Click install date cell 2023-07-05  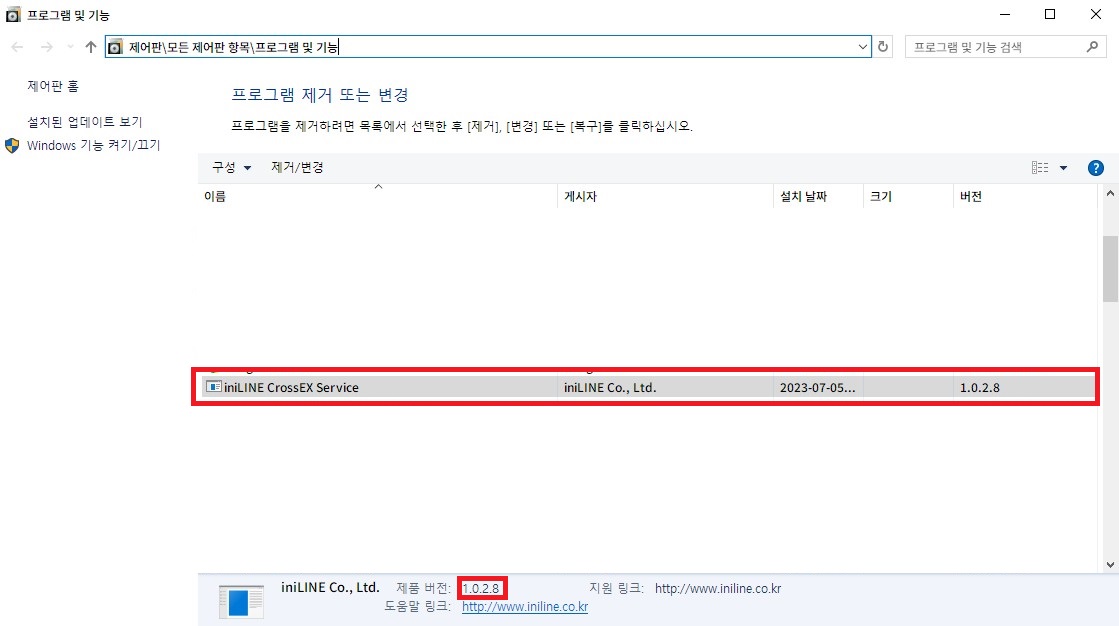[817, 388]
